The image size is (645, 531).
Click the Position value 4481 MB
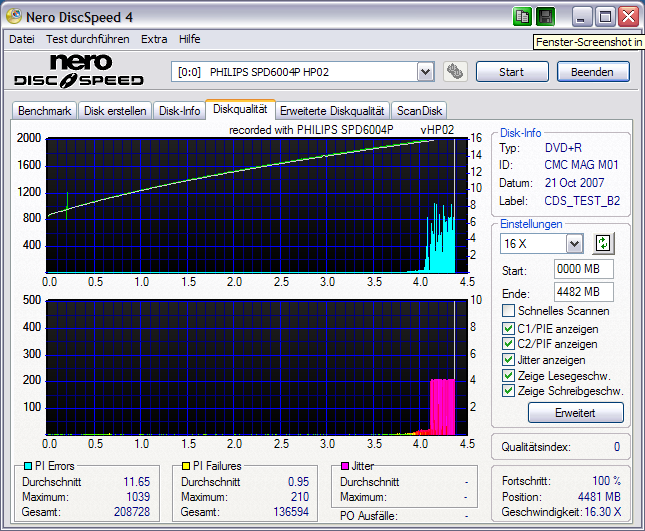point(599,497)
